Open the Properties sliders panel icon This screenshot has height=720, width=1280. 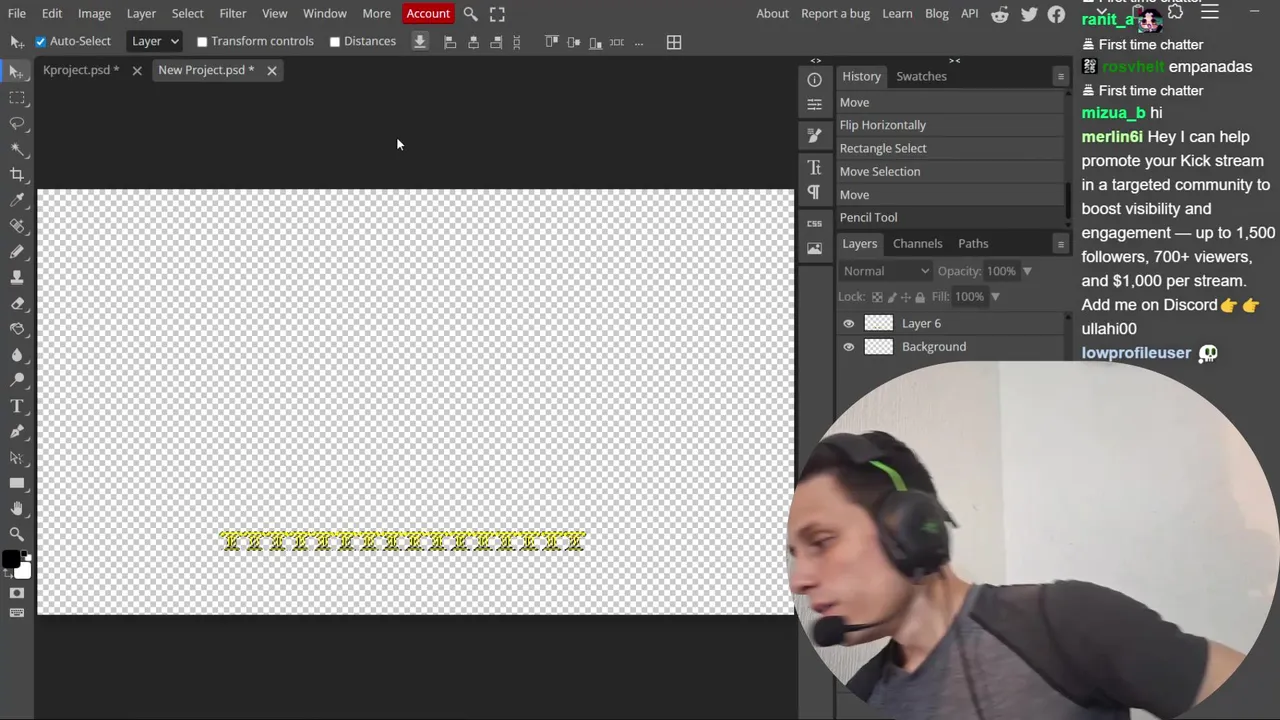pyautogui.click(x=815, y=104)
